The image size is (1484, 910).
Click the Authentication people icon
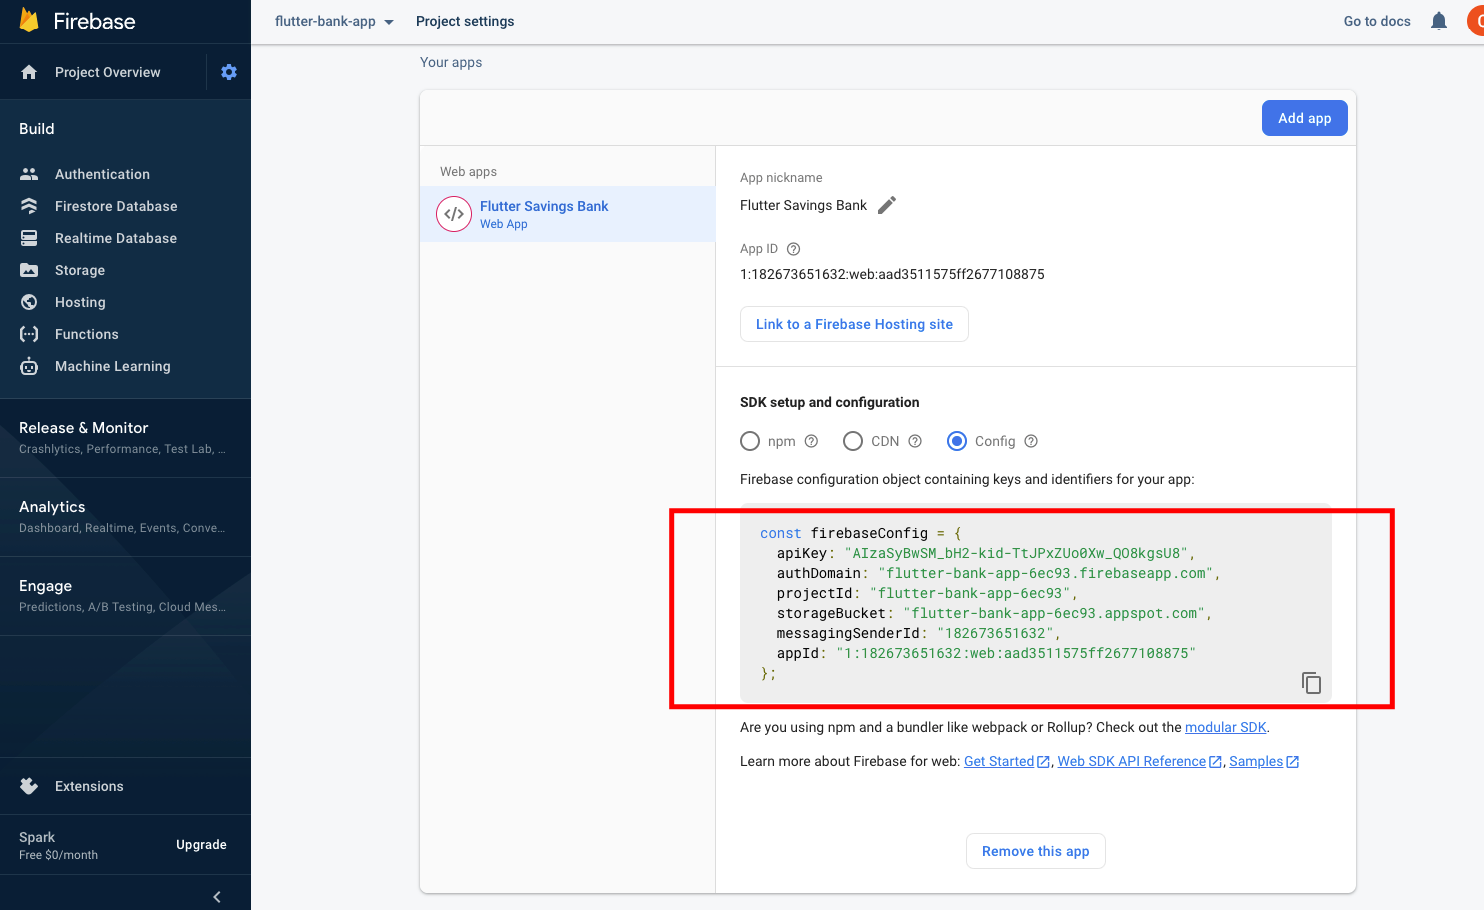point(29,174)
